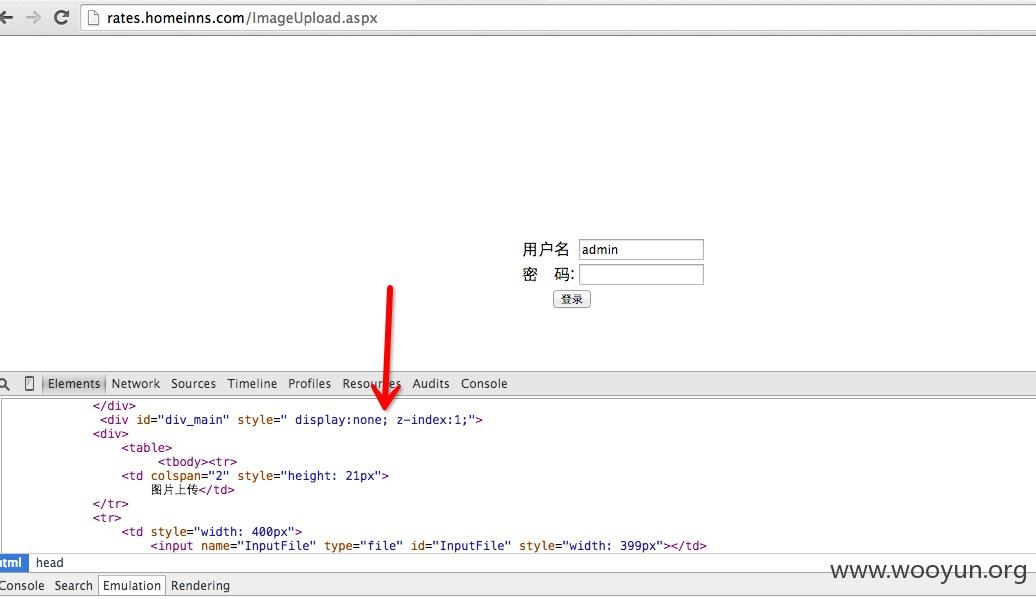This screenshot has width=1036, height=599.
Task: Select the td colspan="2" line
Action: click(255, 476)
